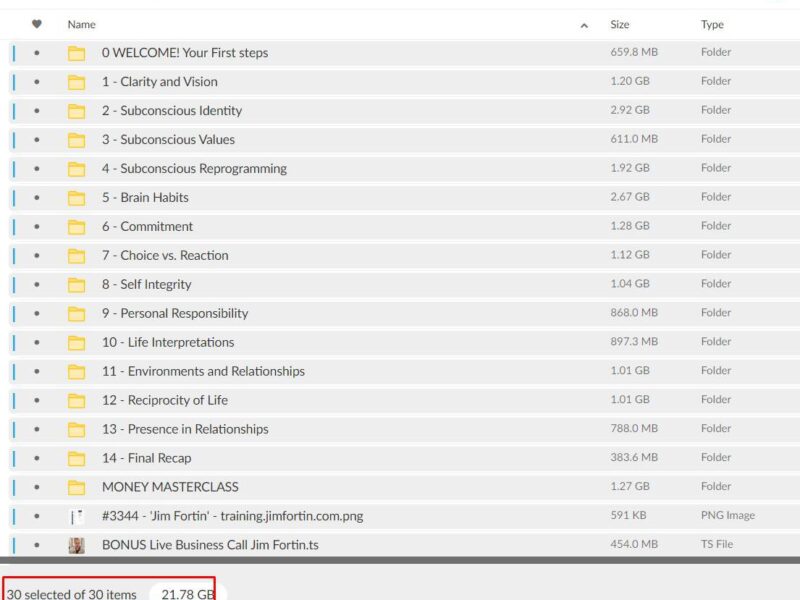Click the 21.78 GB total size badge
The image size is (800, 600).
[x=188, y=594]
